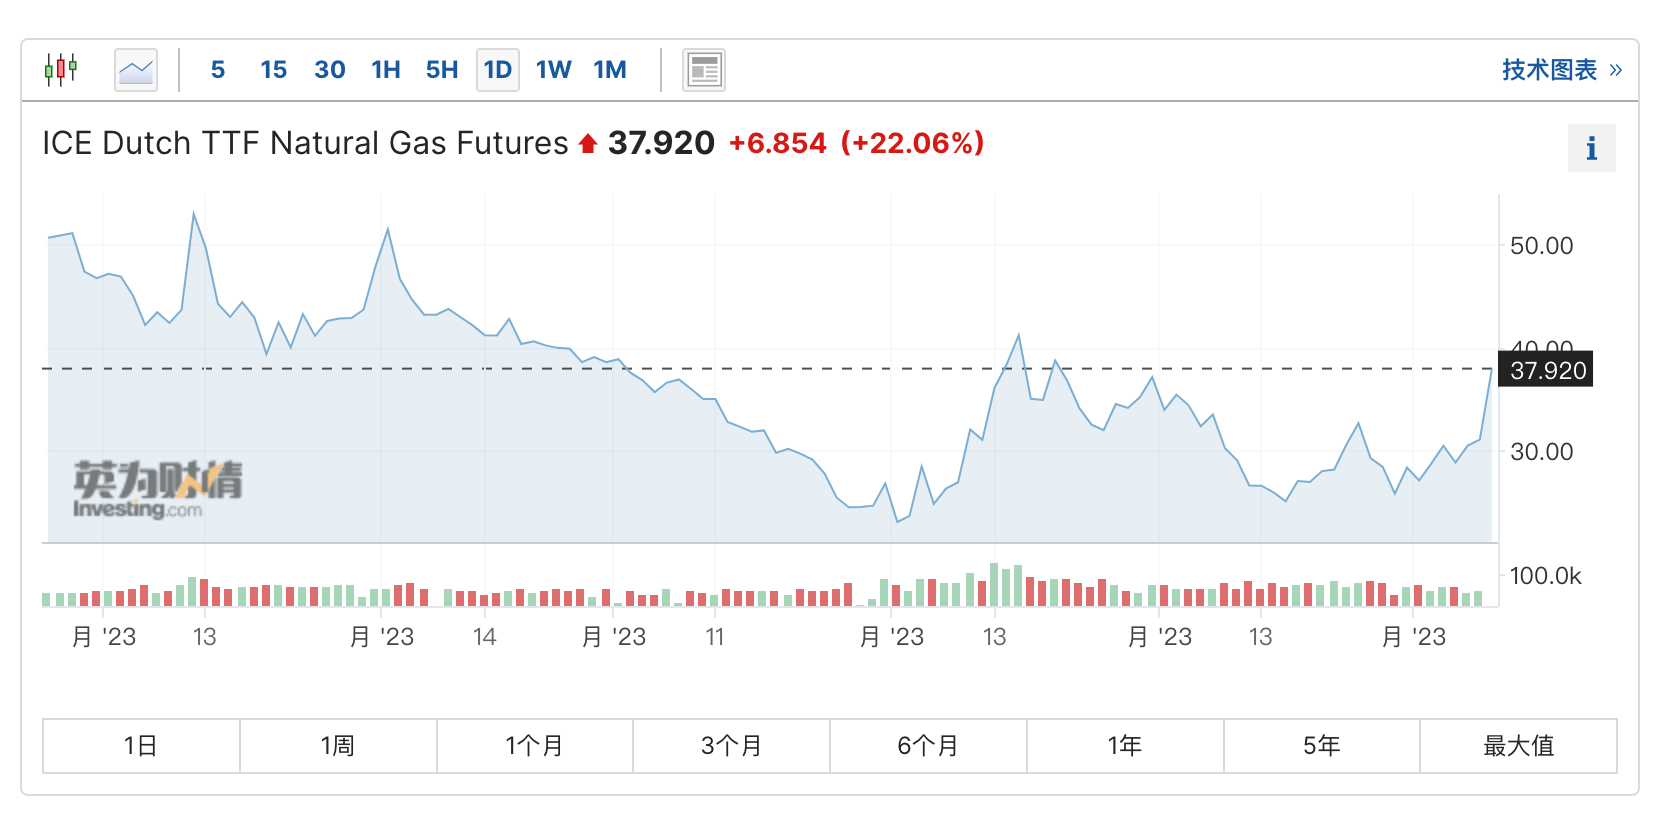
Task: Choose the 5H time interval
Action: [442, 70]
